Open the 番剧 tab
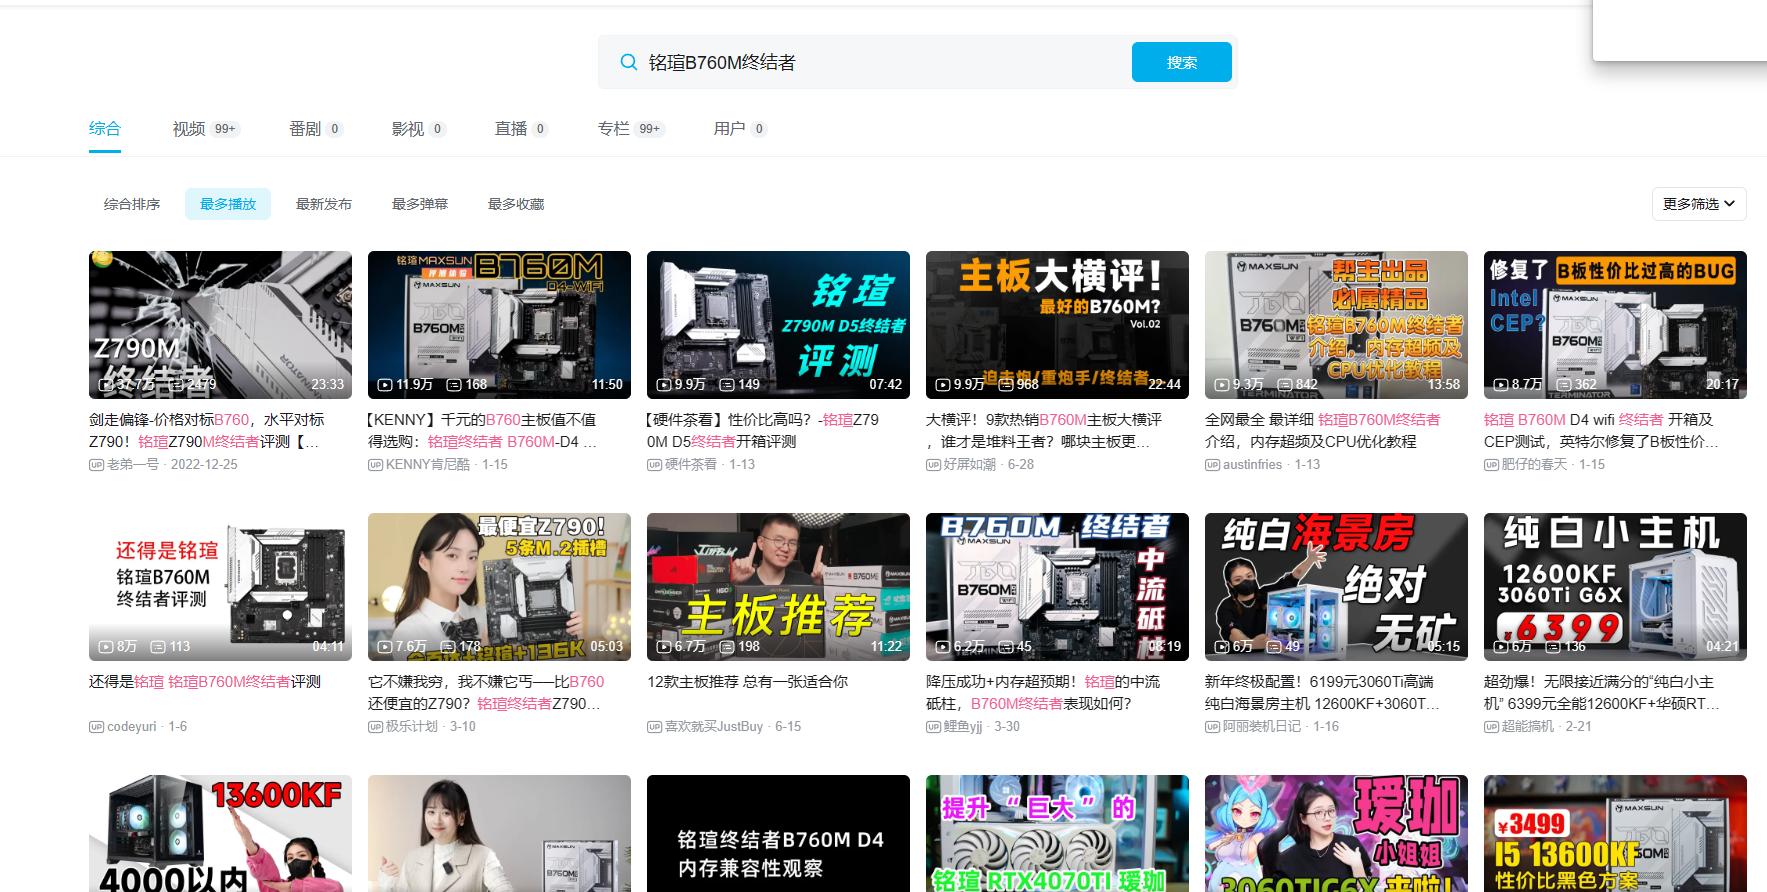1767x892 pixels. [315, 129]
